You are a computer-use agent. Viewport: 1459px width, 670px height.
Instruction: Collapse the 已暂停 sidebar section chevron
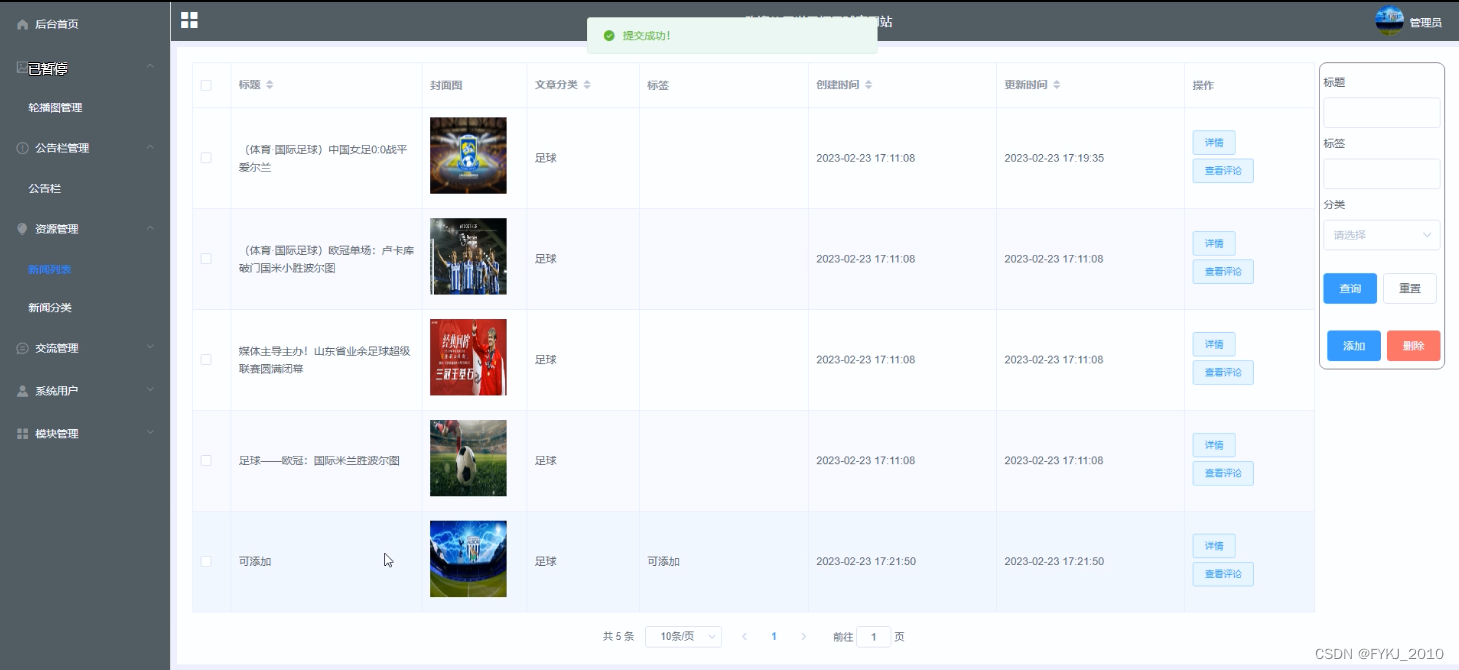point(150,67)
